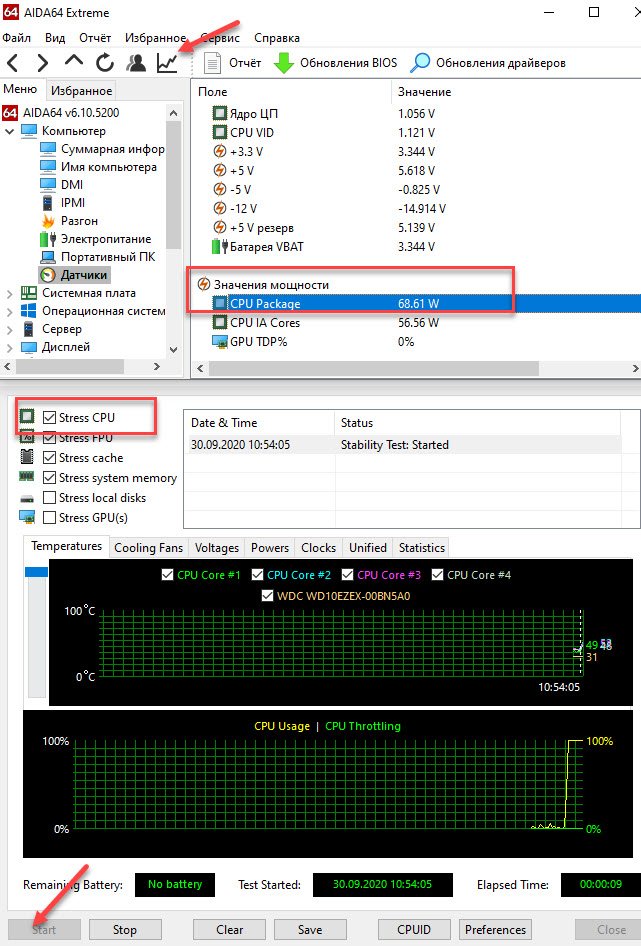This screenshot has width=641, height=946.
Task: Expand the Системная плата tree node
Action: (9, 294)
